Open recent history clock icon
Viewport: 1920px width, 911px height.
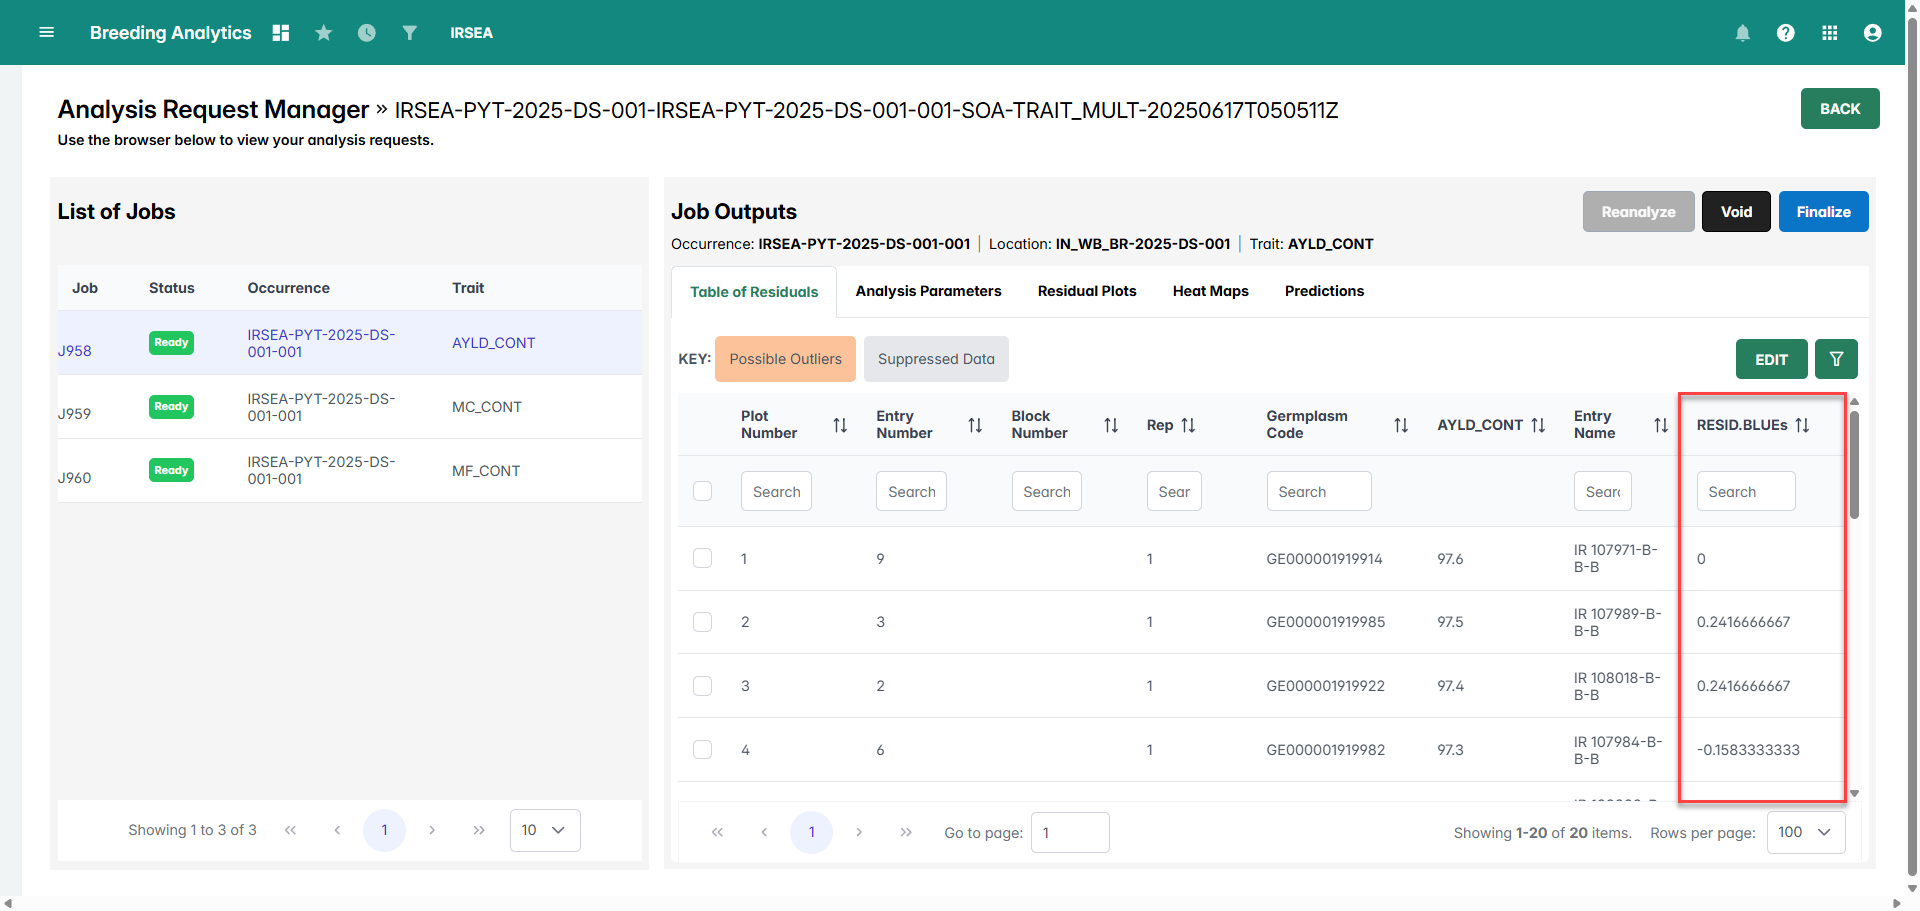point(367,33)
